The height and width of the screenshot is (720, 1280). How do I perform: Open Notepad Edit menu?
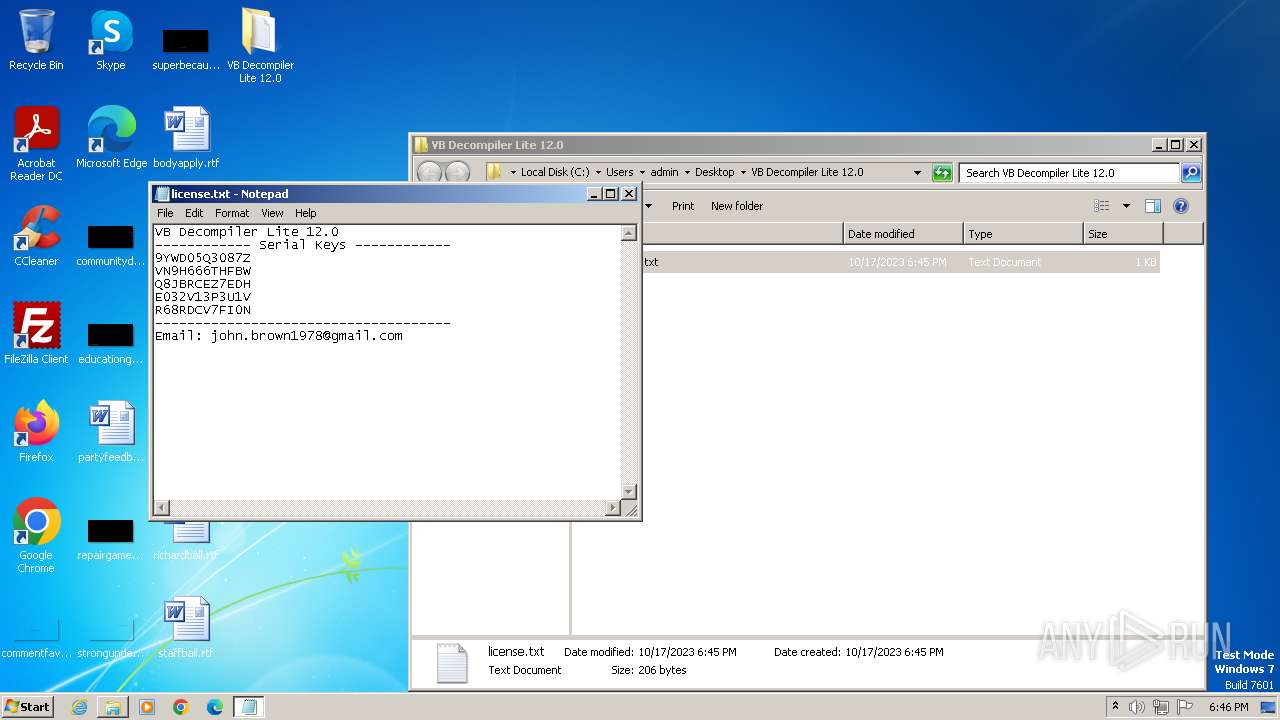point(194,213)
